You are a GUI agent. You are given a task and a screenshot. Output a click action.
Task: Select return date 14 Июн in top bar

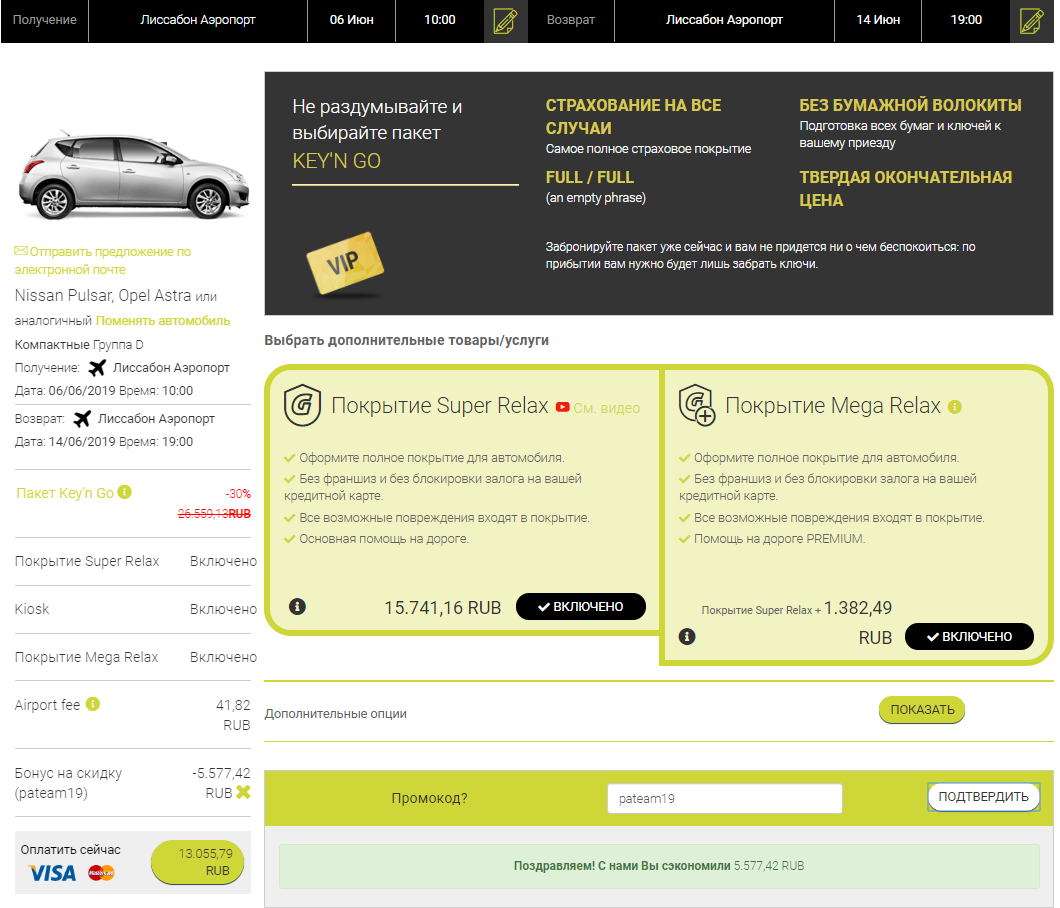(x=878, y=21)
